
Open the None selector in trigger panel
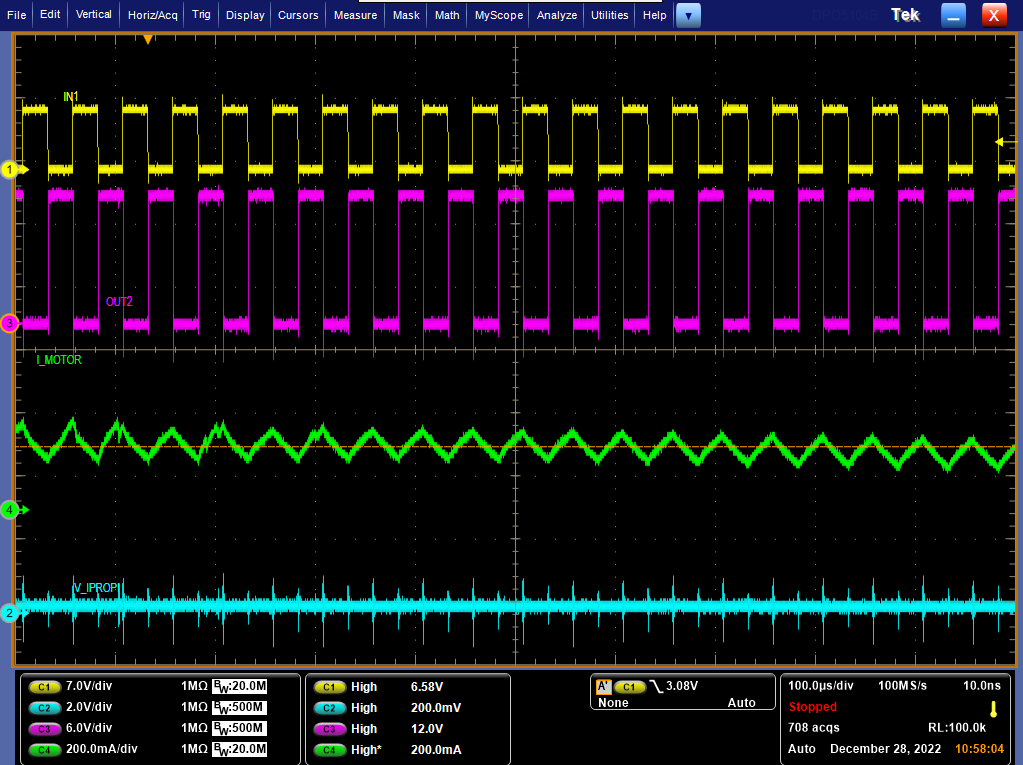[612, 703]
